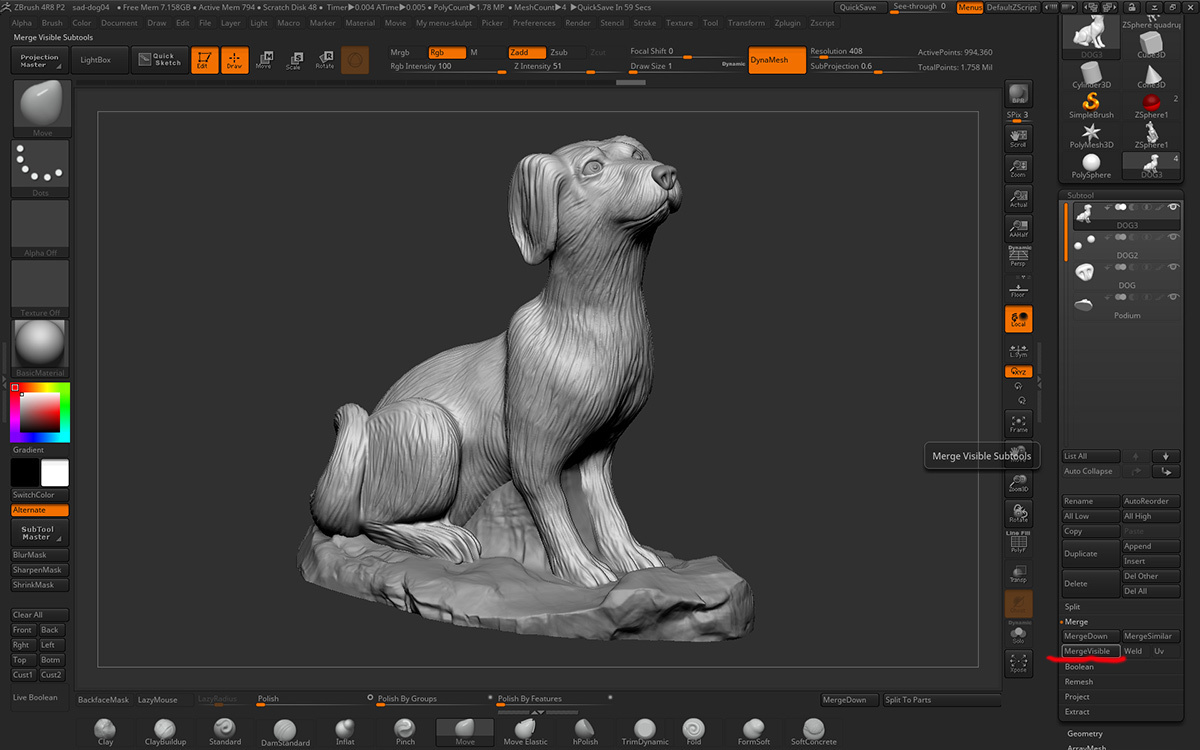
Task: Open the Preferences menu
Action: (534, 23)
